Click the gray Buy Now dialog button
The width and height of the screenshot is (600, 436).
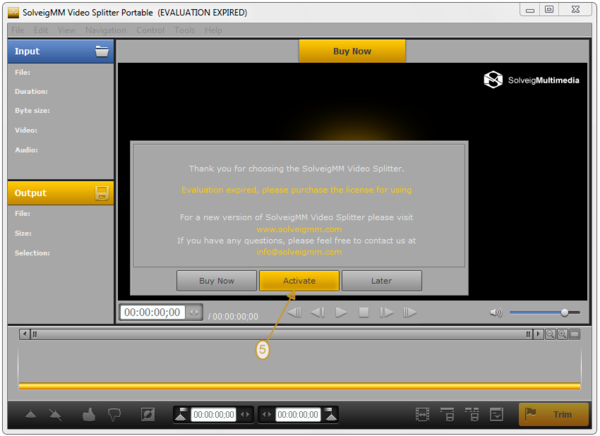tap(217, 281)
